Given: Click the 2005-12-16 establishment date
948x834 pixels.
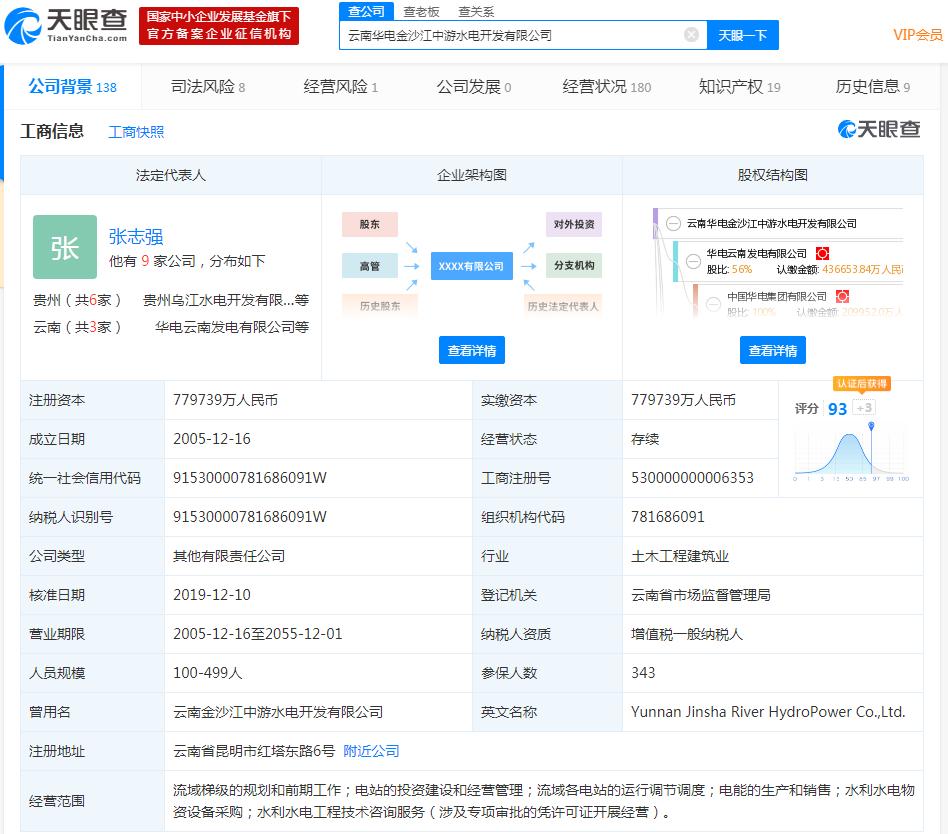Looking at the screenshot, I should tap(212, 438).
